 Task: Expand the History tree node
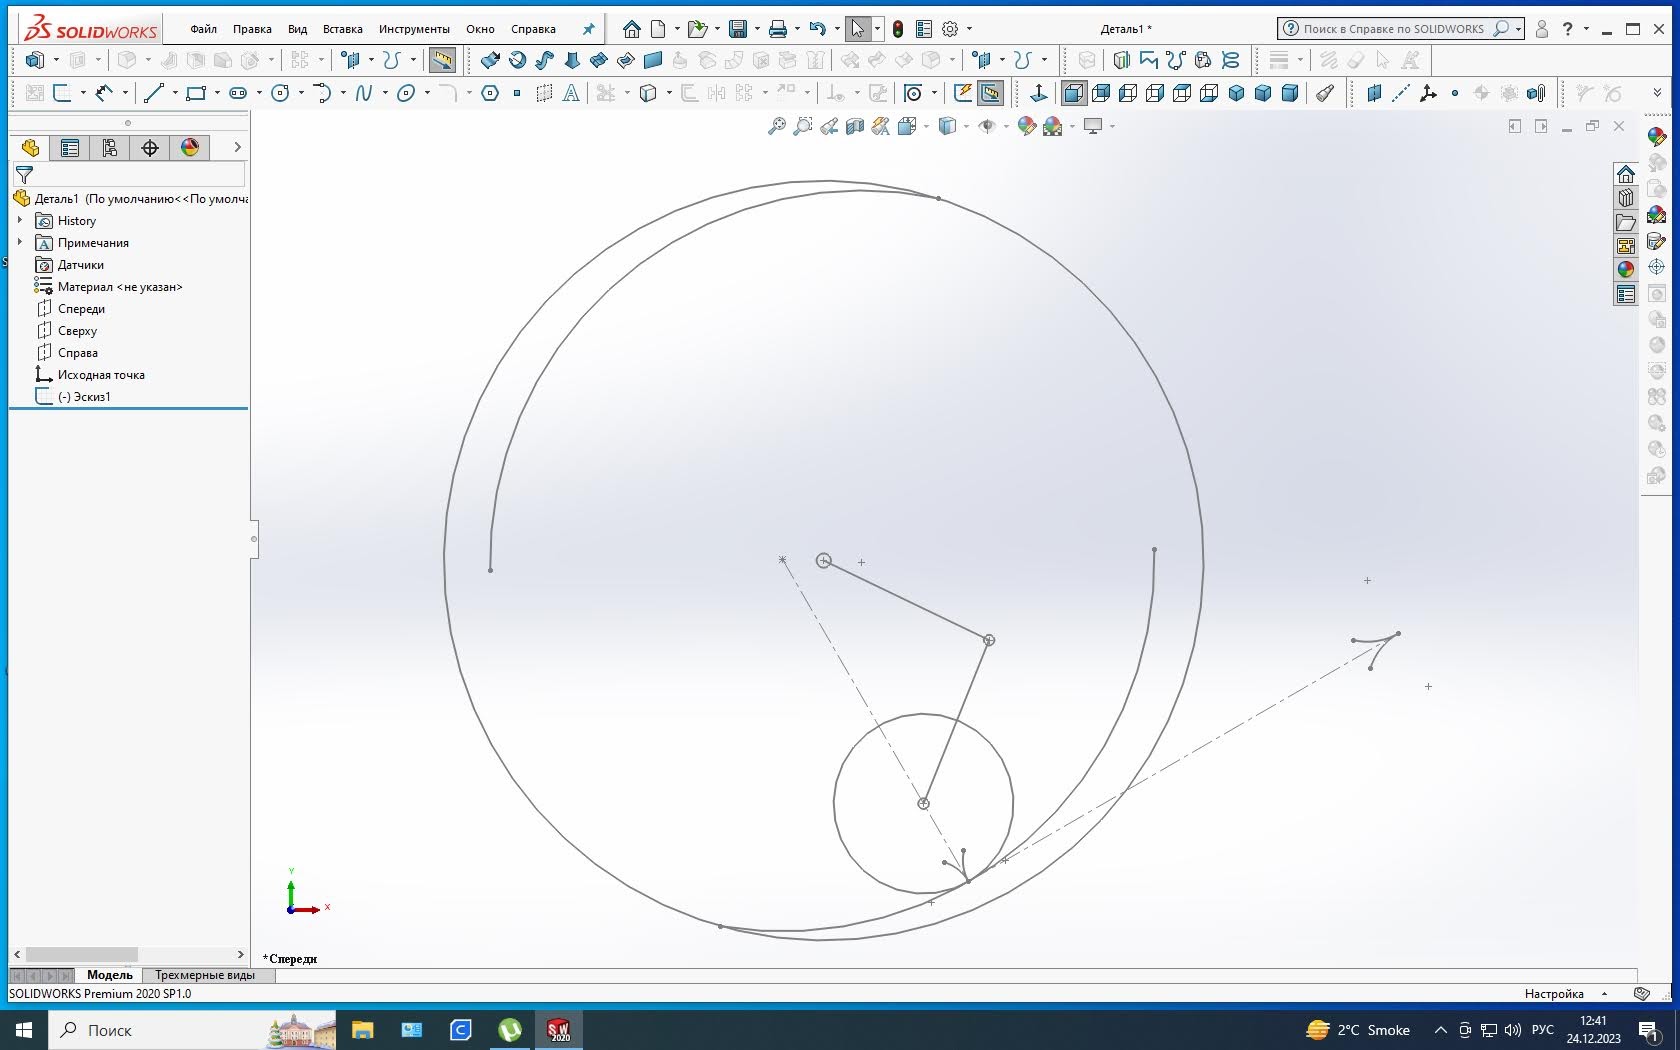pyautogui.click(x=20, y=221)
